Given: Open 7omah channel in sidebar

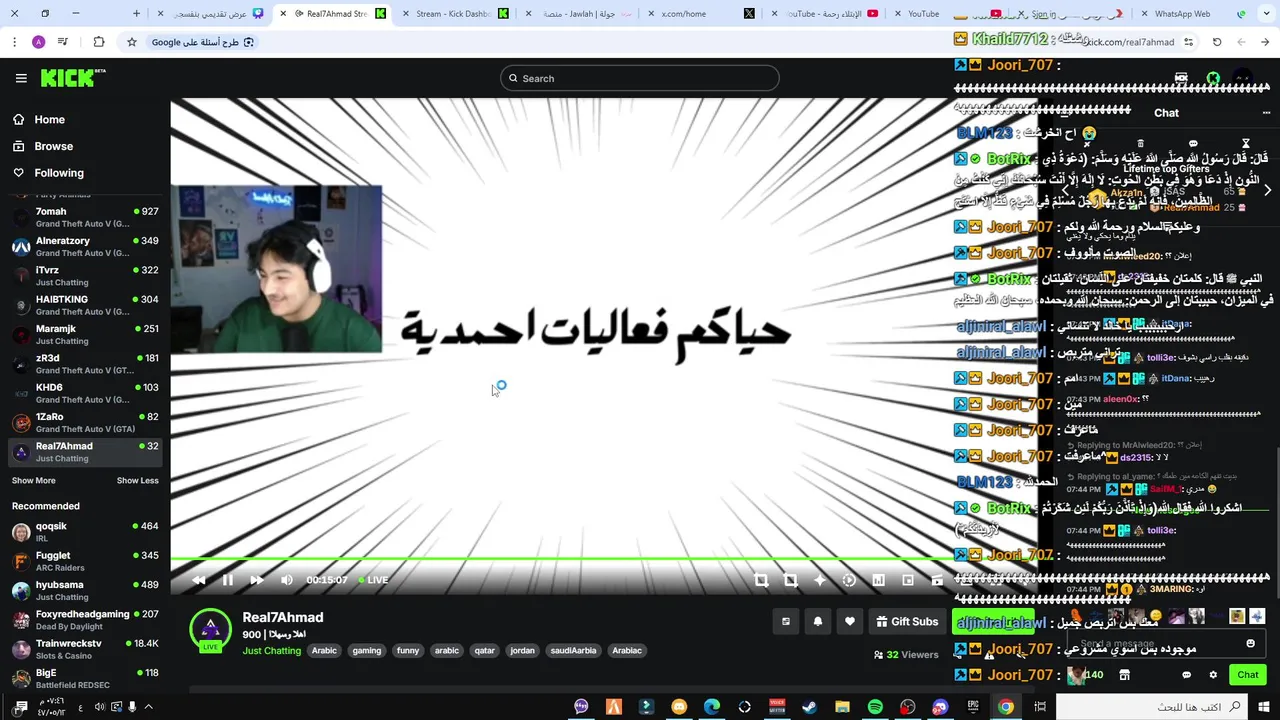Looking at the screenshot, I should [85, 217].
